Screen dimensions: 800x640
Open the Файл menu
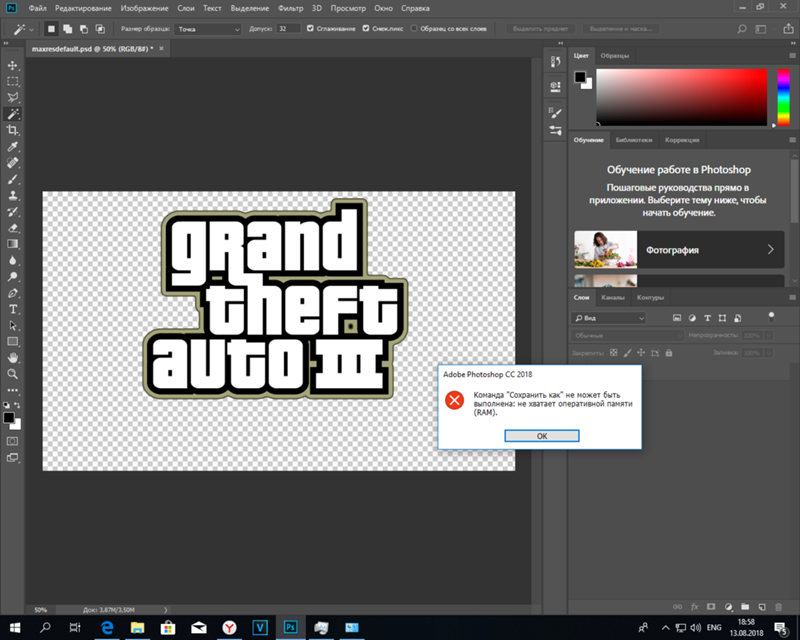[37, 8]
